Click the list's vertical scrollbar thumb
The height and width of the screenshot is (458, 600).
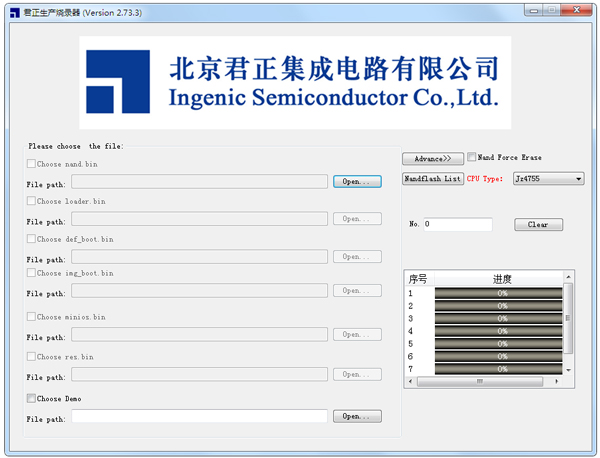click(569, 318)
